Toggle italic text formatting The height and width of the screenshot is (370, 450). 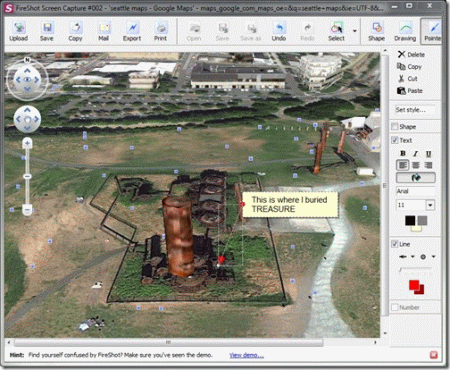(415, 153)
